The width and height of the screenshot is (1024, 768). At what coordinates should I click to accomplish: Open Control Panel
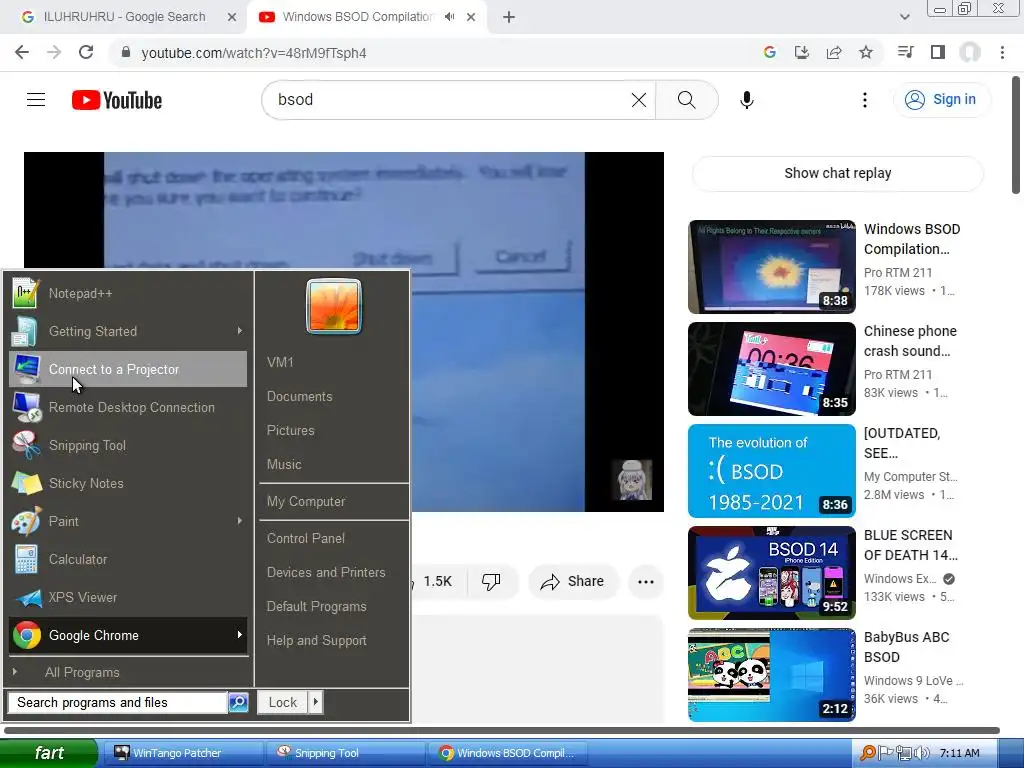[306, 538]
